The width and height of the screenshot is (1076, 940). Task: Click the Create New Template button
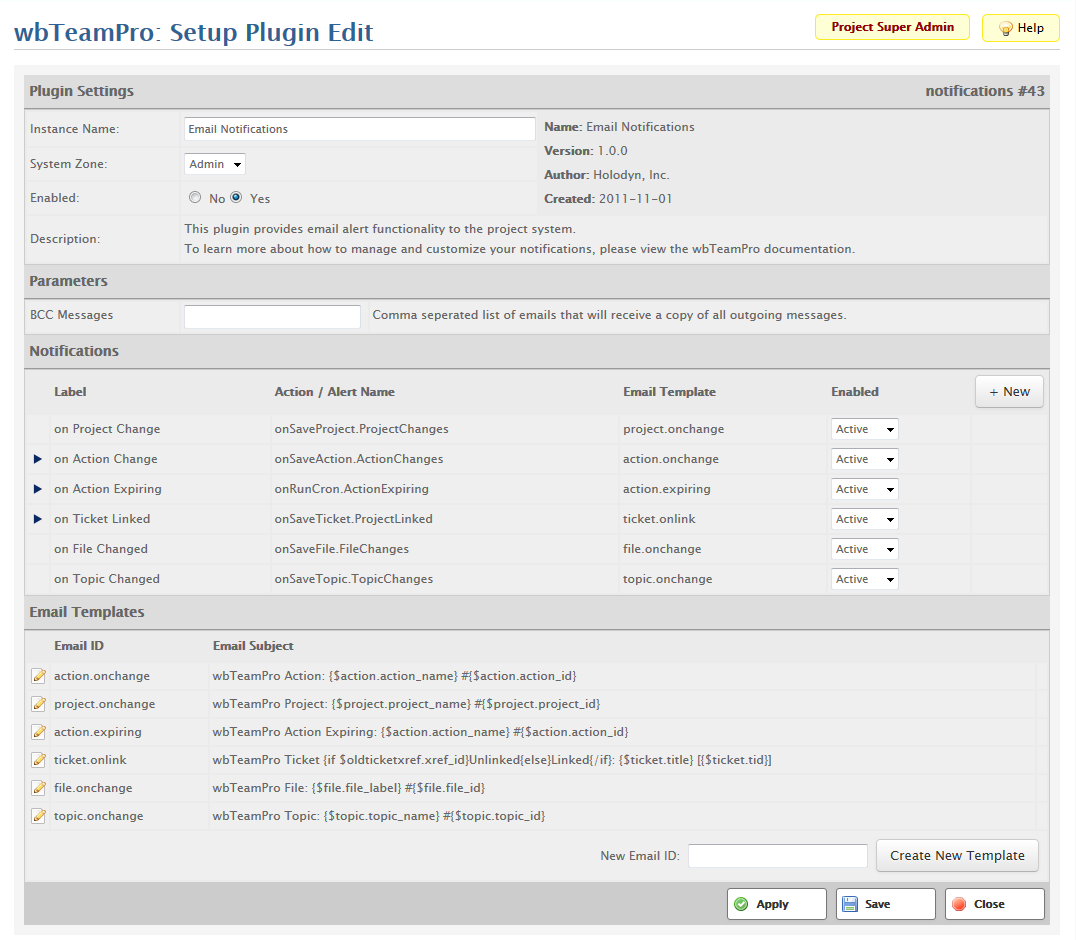957,856
